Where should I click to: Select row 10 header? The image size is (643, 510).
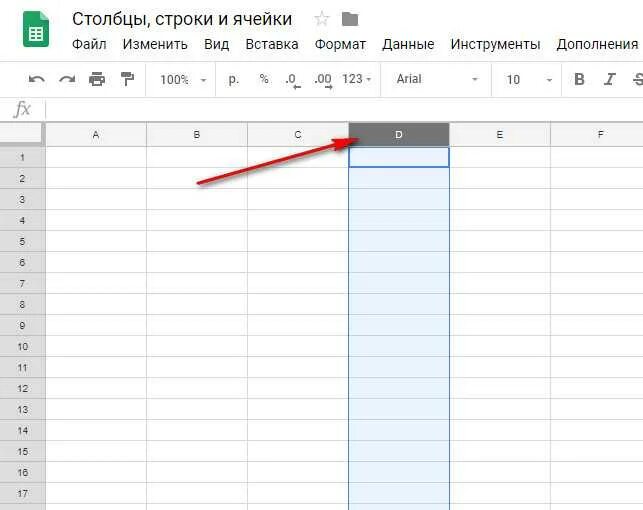[23, 346]
